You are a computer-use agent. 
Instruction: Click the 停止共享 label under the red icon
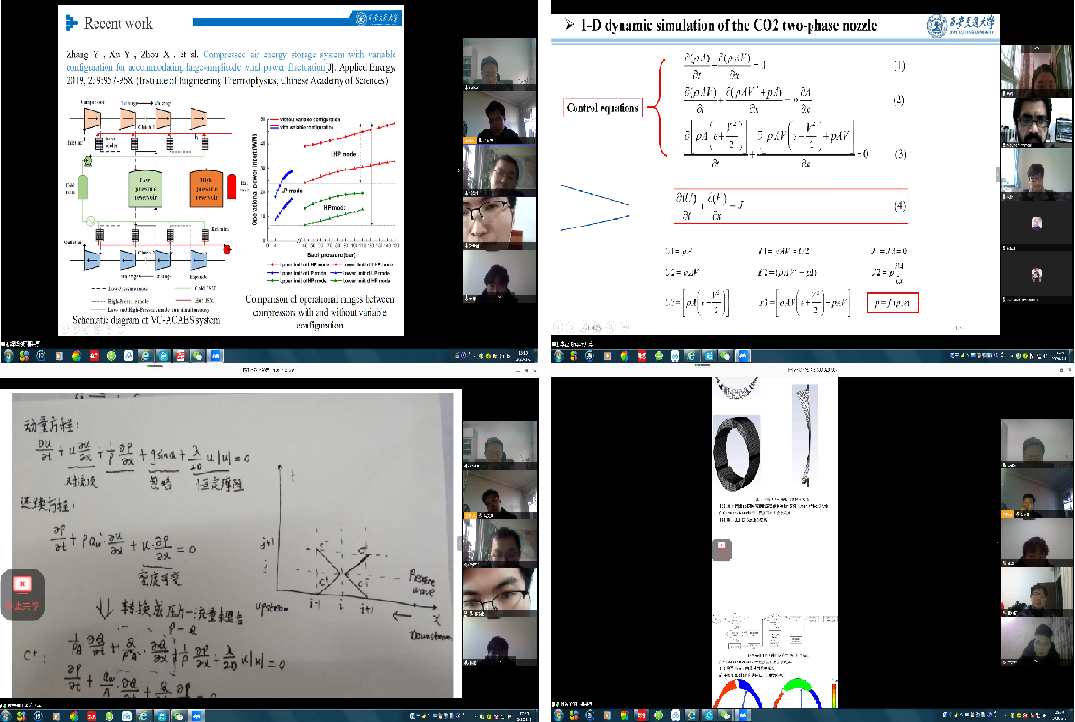pos(24,606)
